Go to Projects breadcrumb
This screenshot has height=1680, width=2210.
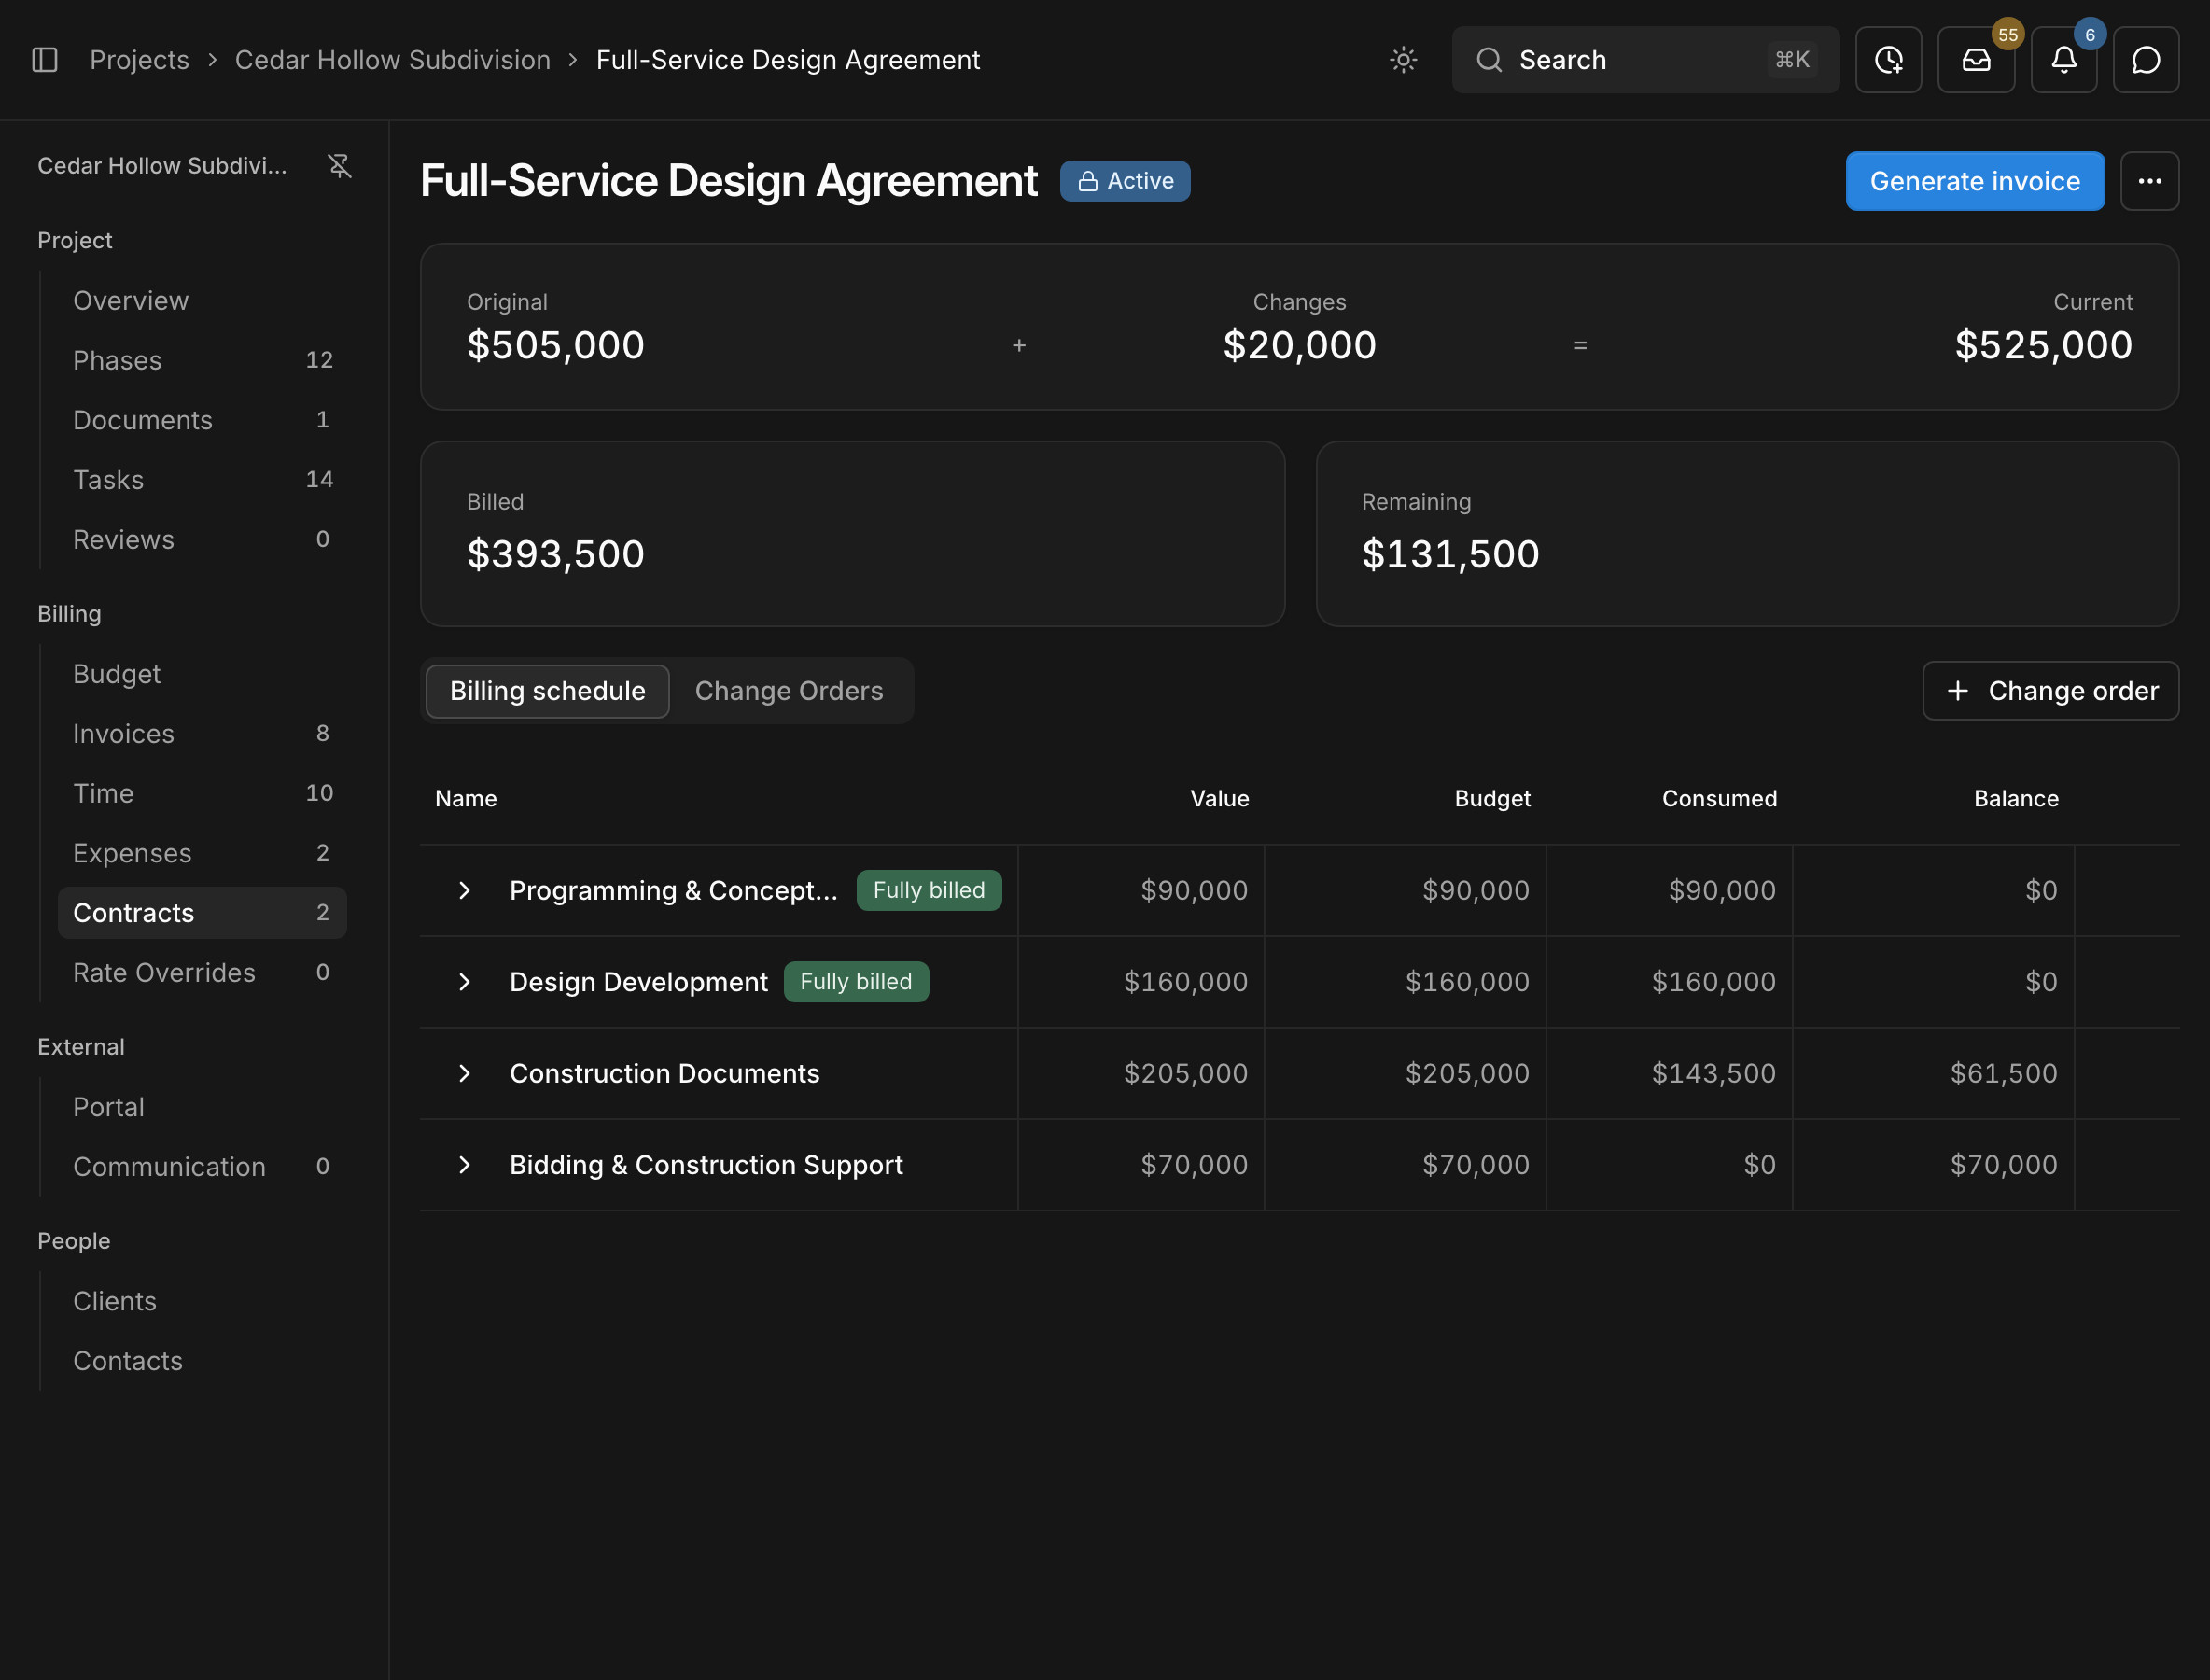point(139,60)
